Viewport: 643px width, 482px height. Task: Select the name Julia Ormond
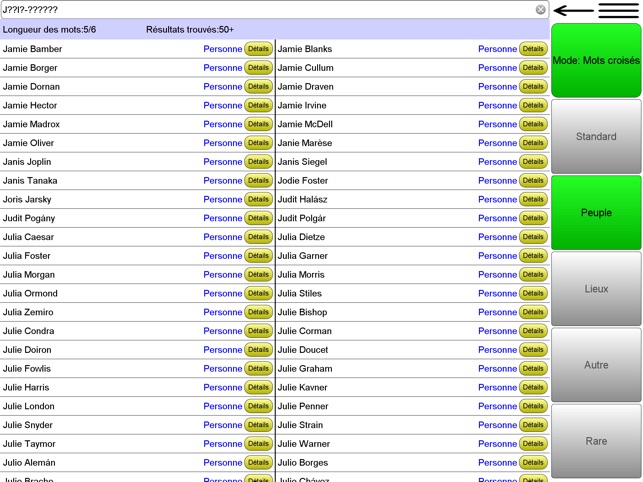[x=30, y=293]
